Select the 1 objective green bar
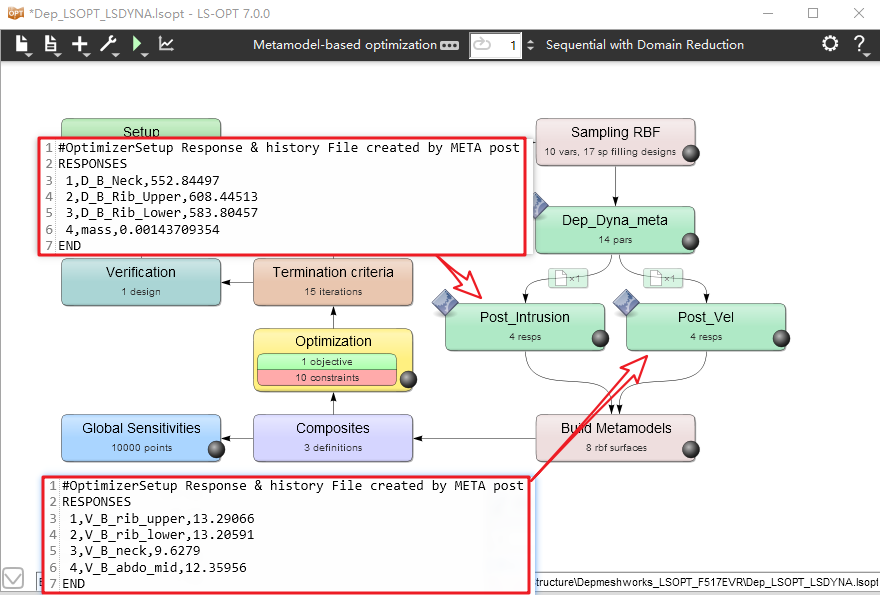The width and height of the screenshot is (880, 595). pyautogui.click(x=327, y=361)
